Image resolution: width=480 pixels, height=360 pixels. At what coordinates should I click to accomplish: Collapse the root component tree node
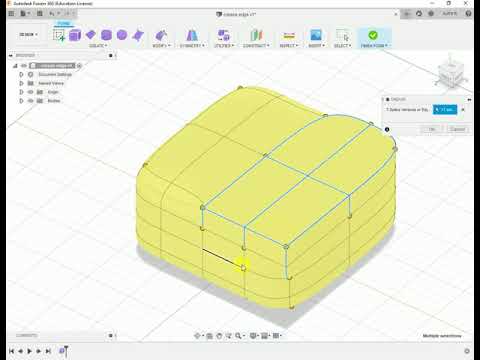[15, 66]
